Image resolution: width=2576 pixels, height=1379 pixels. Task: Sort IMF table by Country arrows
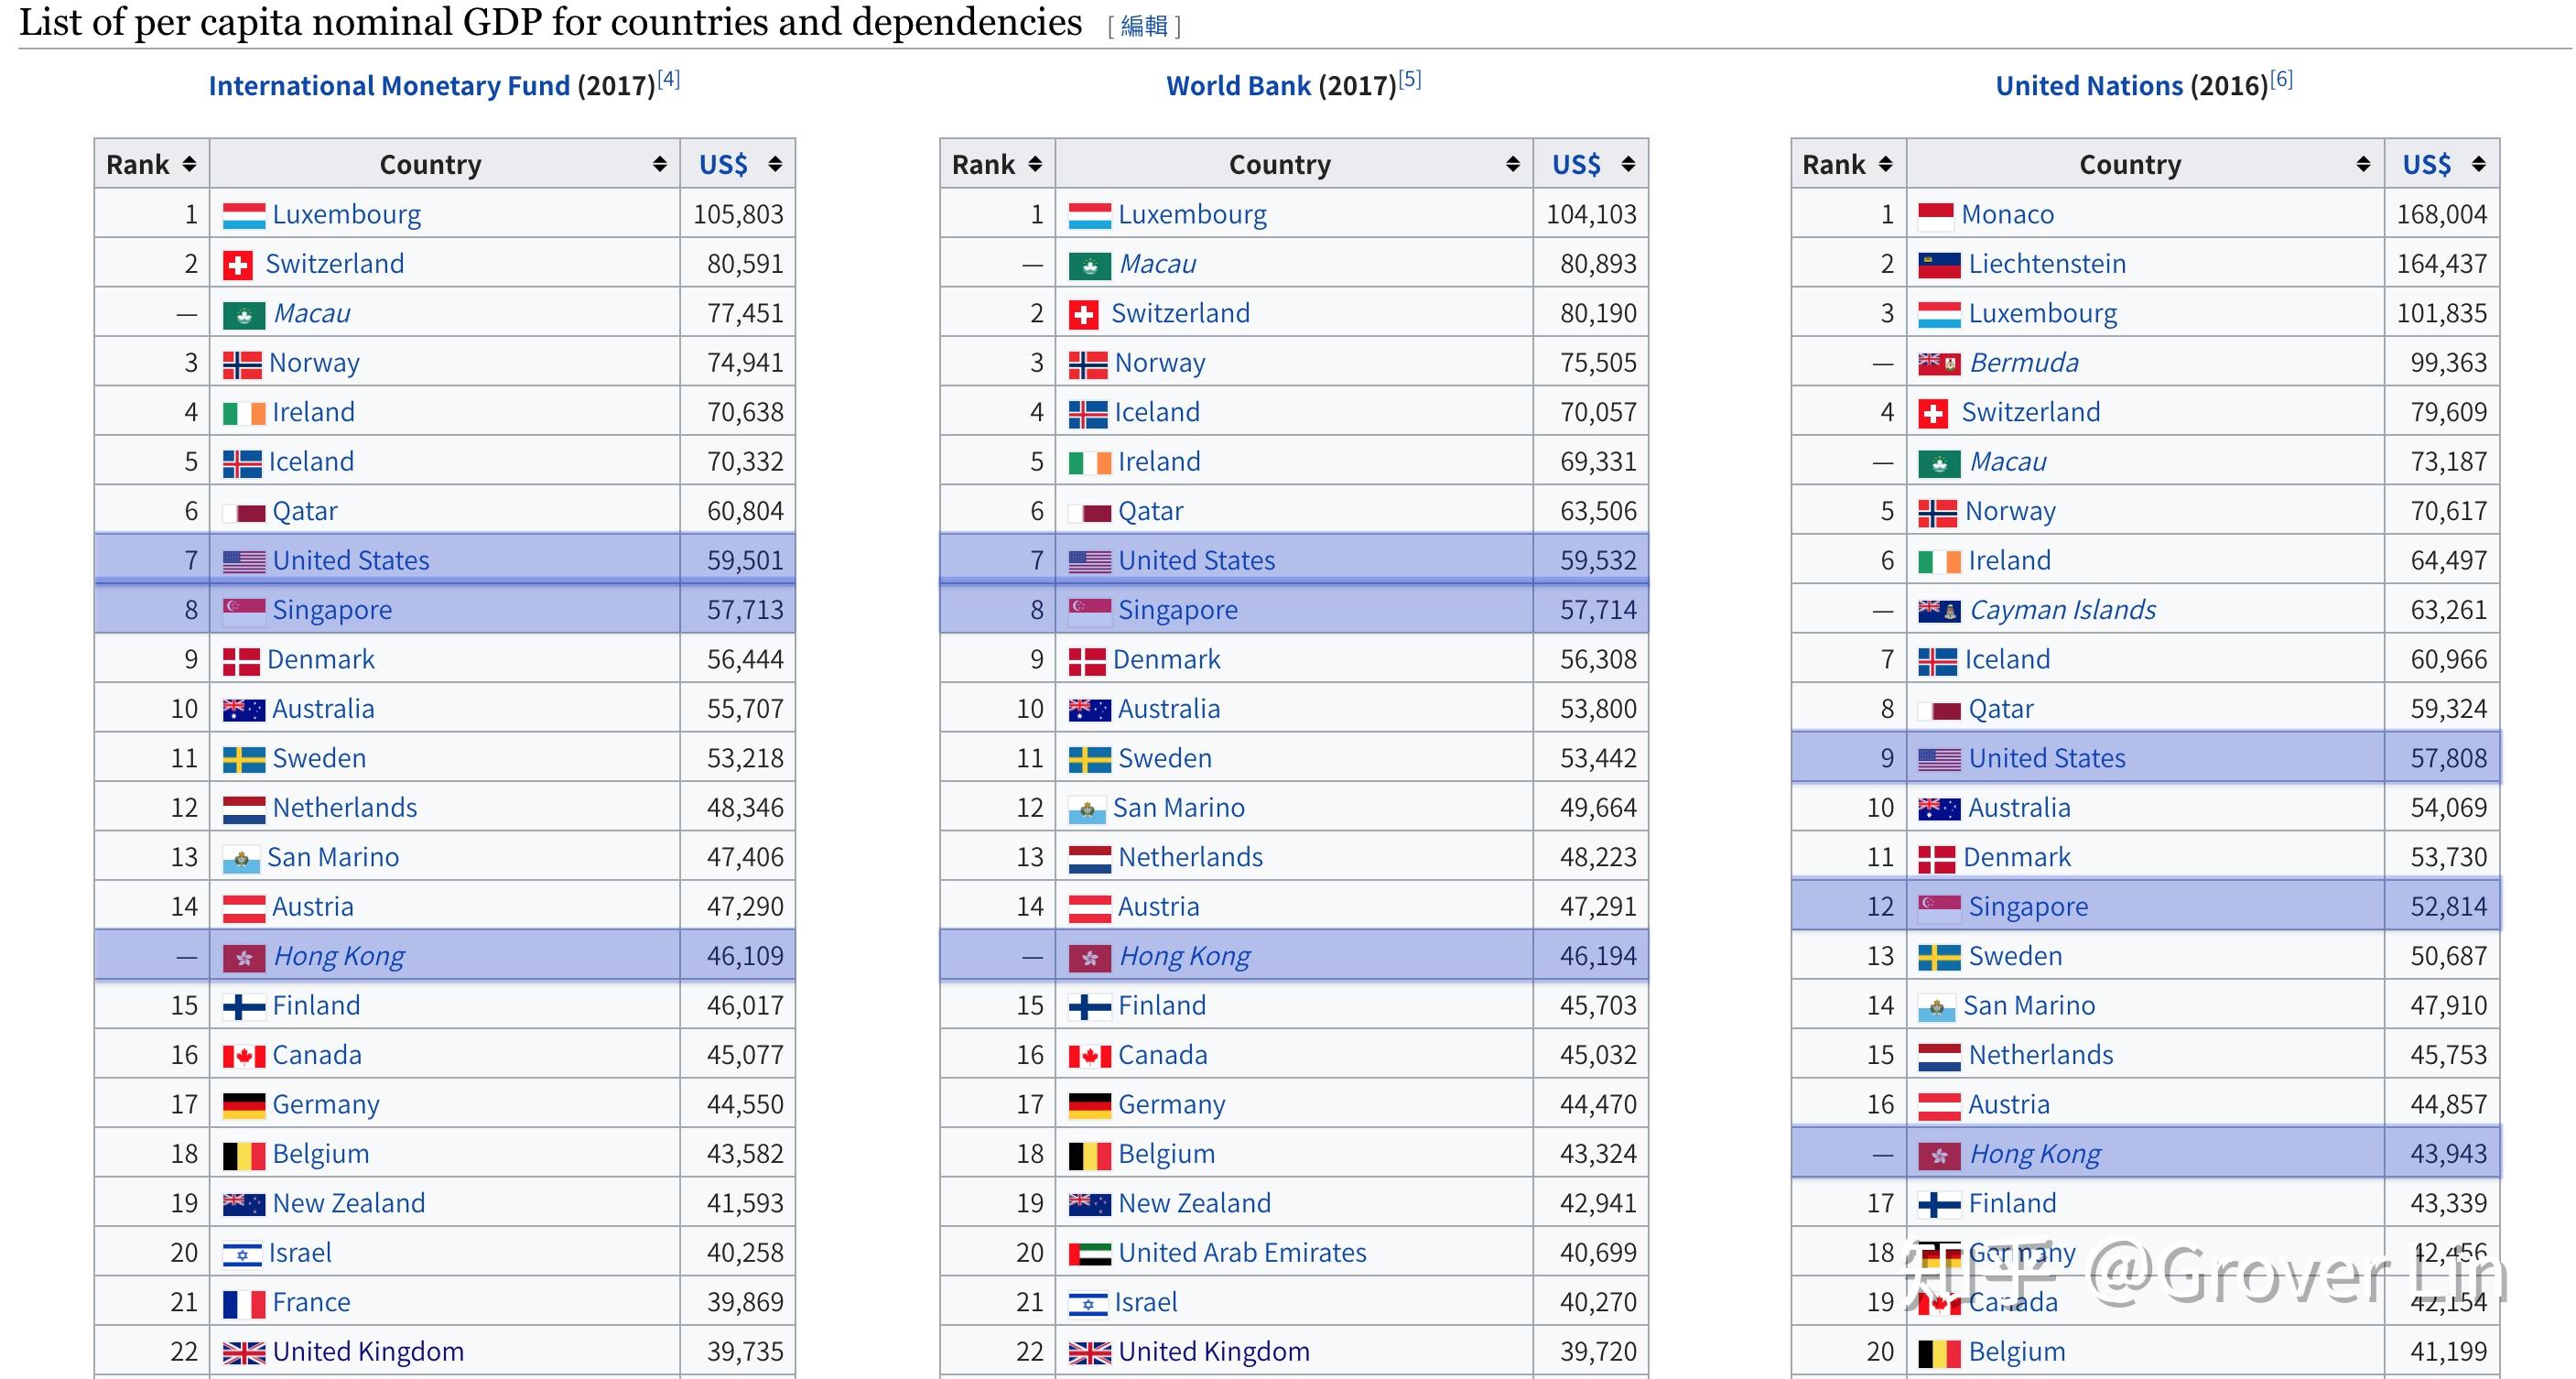(x=659, y=164)
